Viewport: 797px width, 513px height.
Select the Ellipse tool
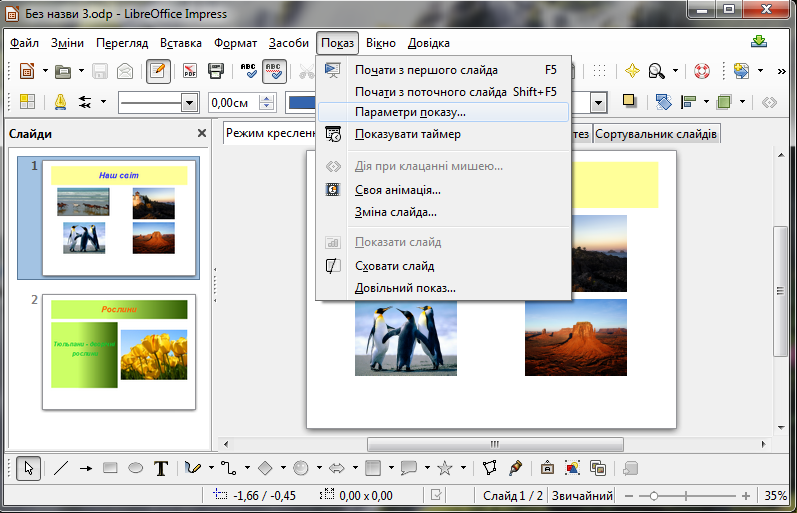[x=135, y=468]
